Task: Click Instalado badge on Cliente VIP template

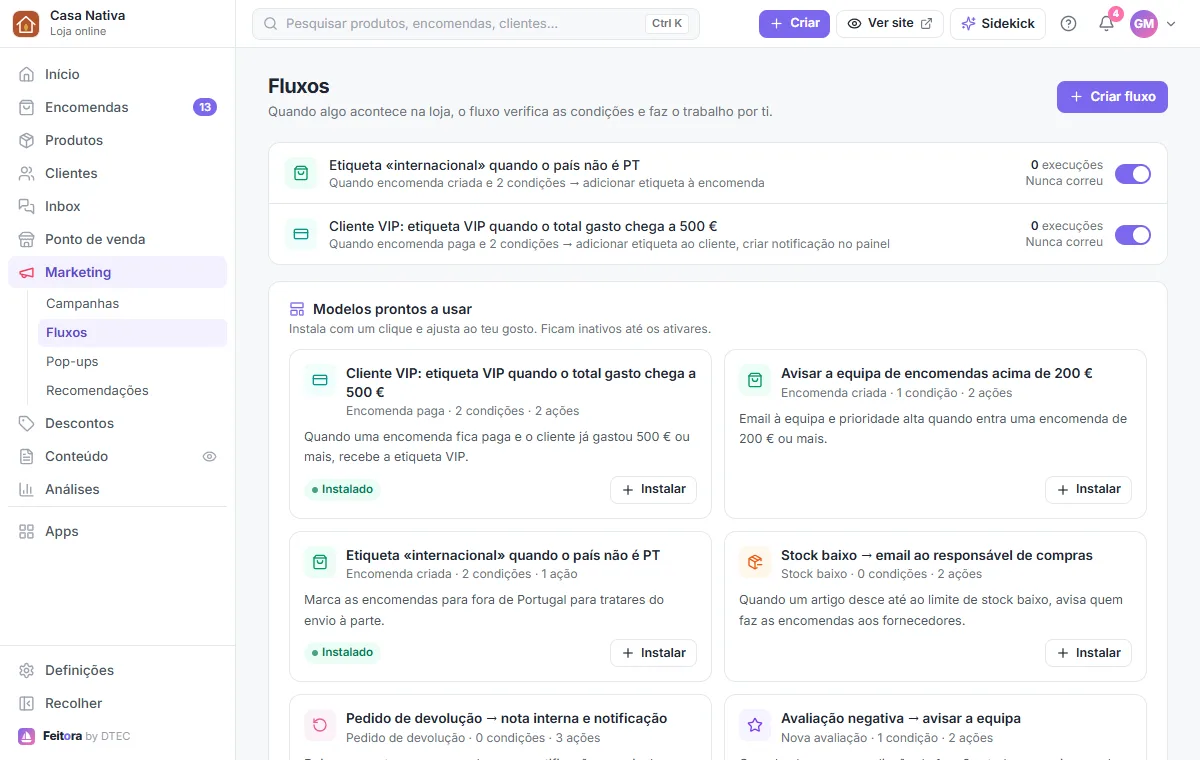Action: click(342, 490)
